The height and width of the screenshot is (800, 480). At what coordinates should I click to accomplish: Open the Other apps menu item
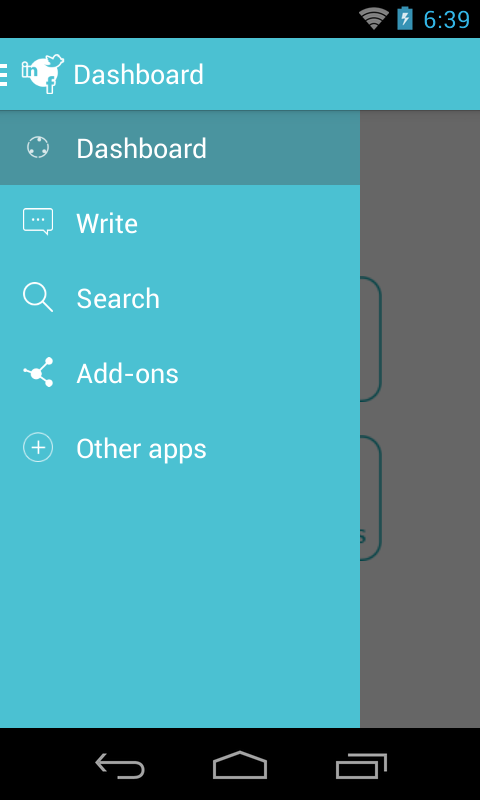[x=180, y=448]
